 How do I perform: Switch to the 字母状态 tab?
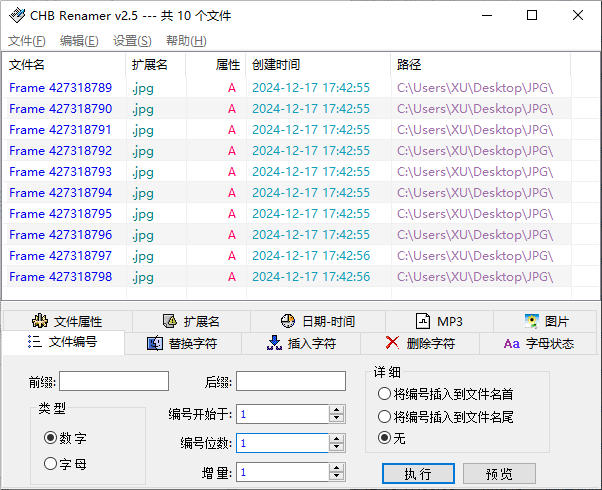[x=538, y=344]
